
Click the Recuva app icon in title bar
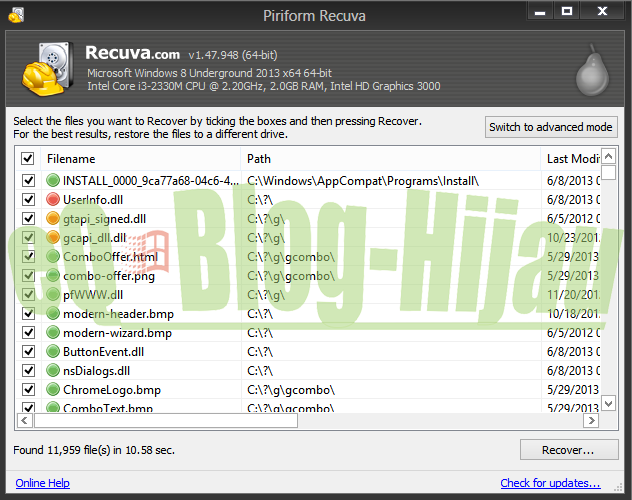[17, 15]
